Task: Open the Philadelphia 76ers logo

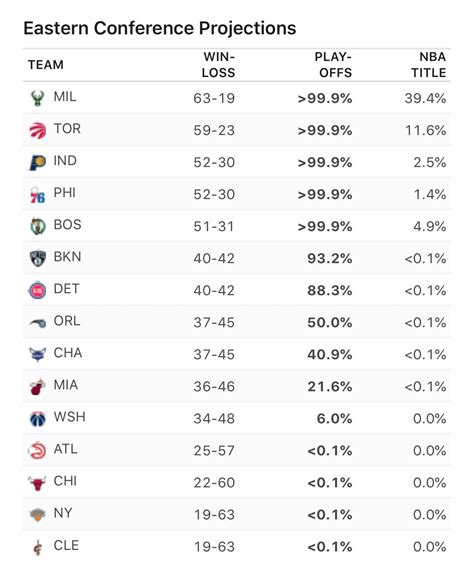Action: point(37,194)
